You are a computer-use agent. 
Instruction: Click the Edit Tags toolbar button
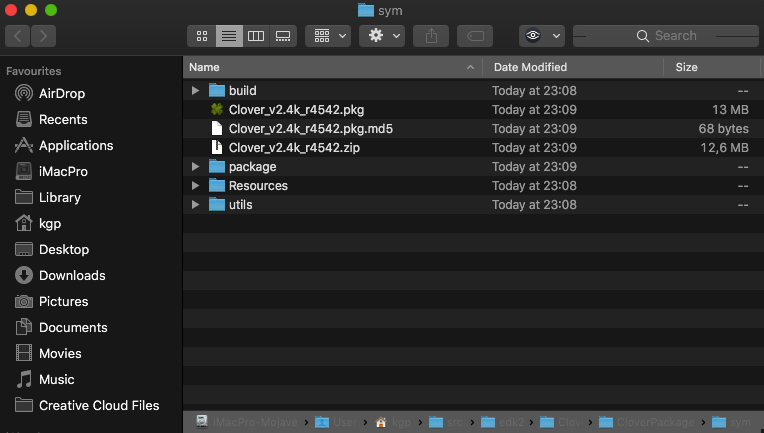point(475,36)
